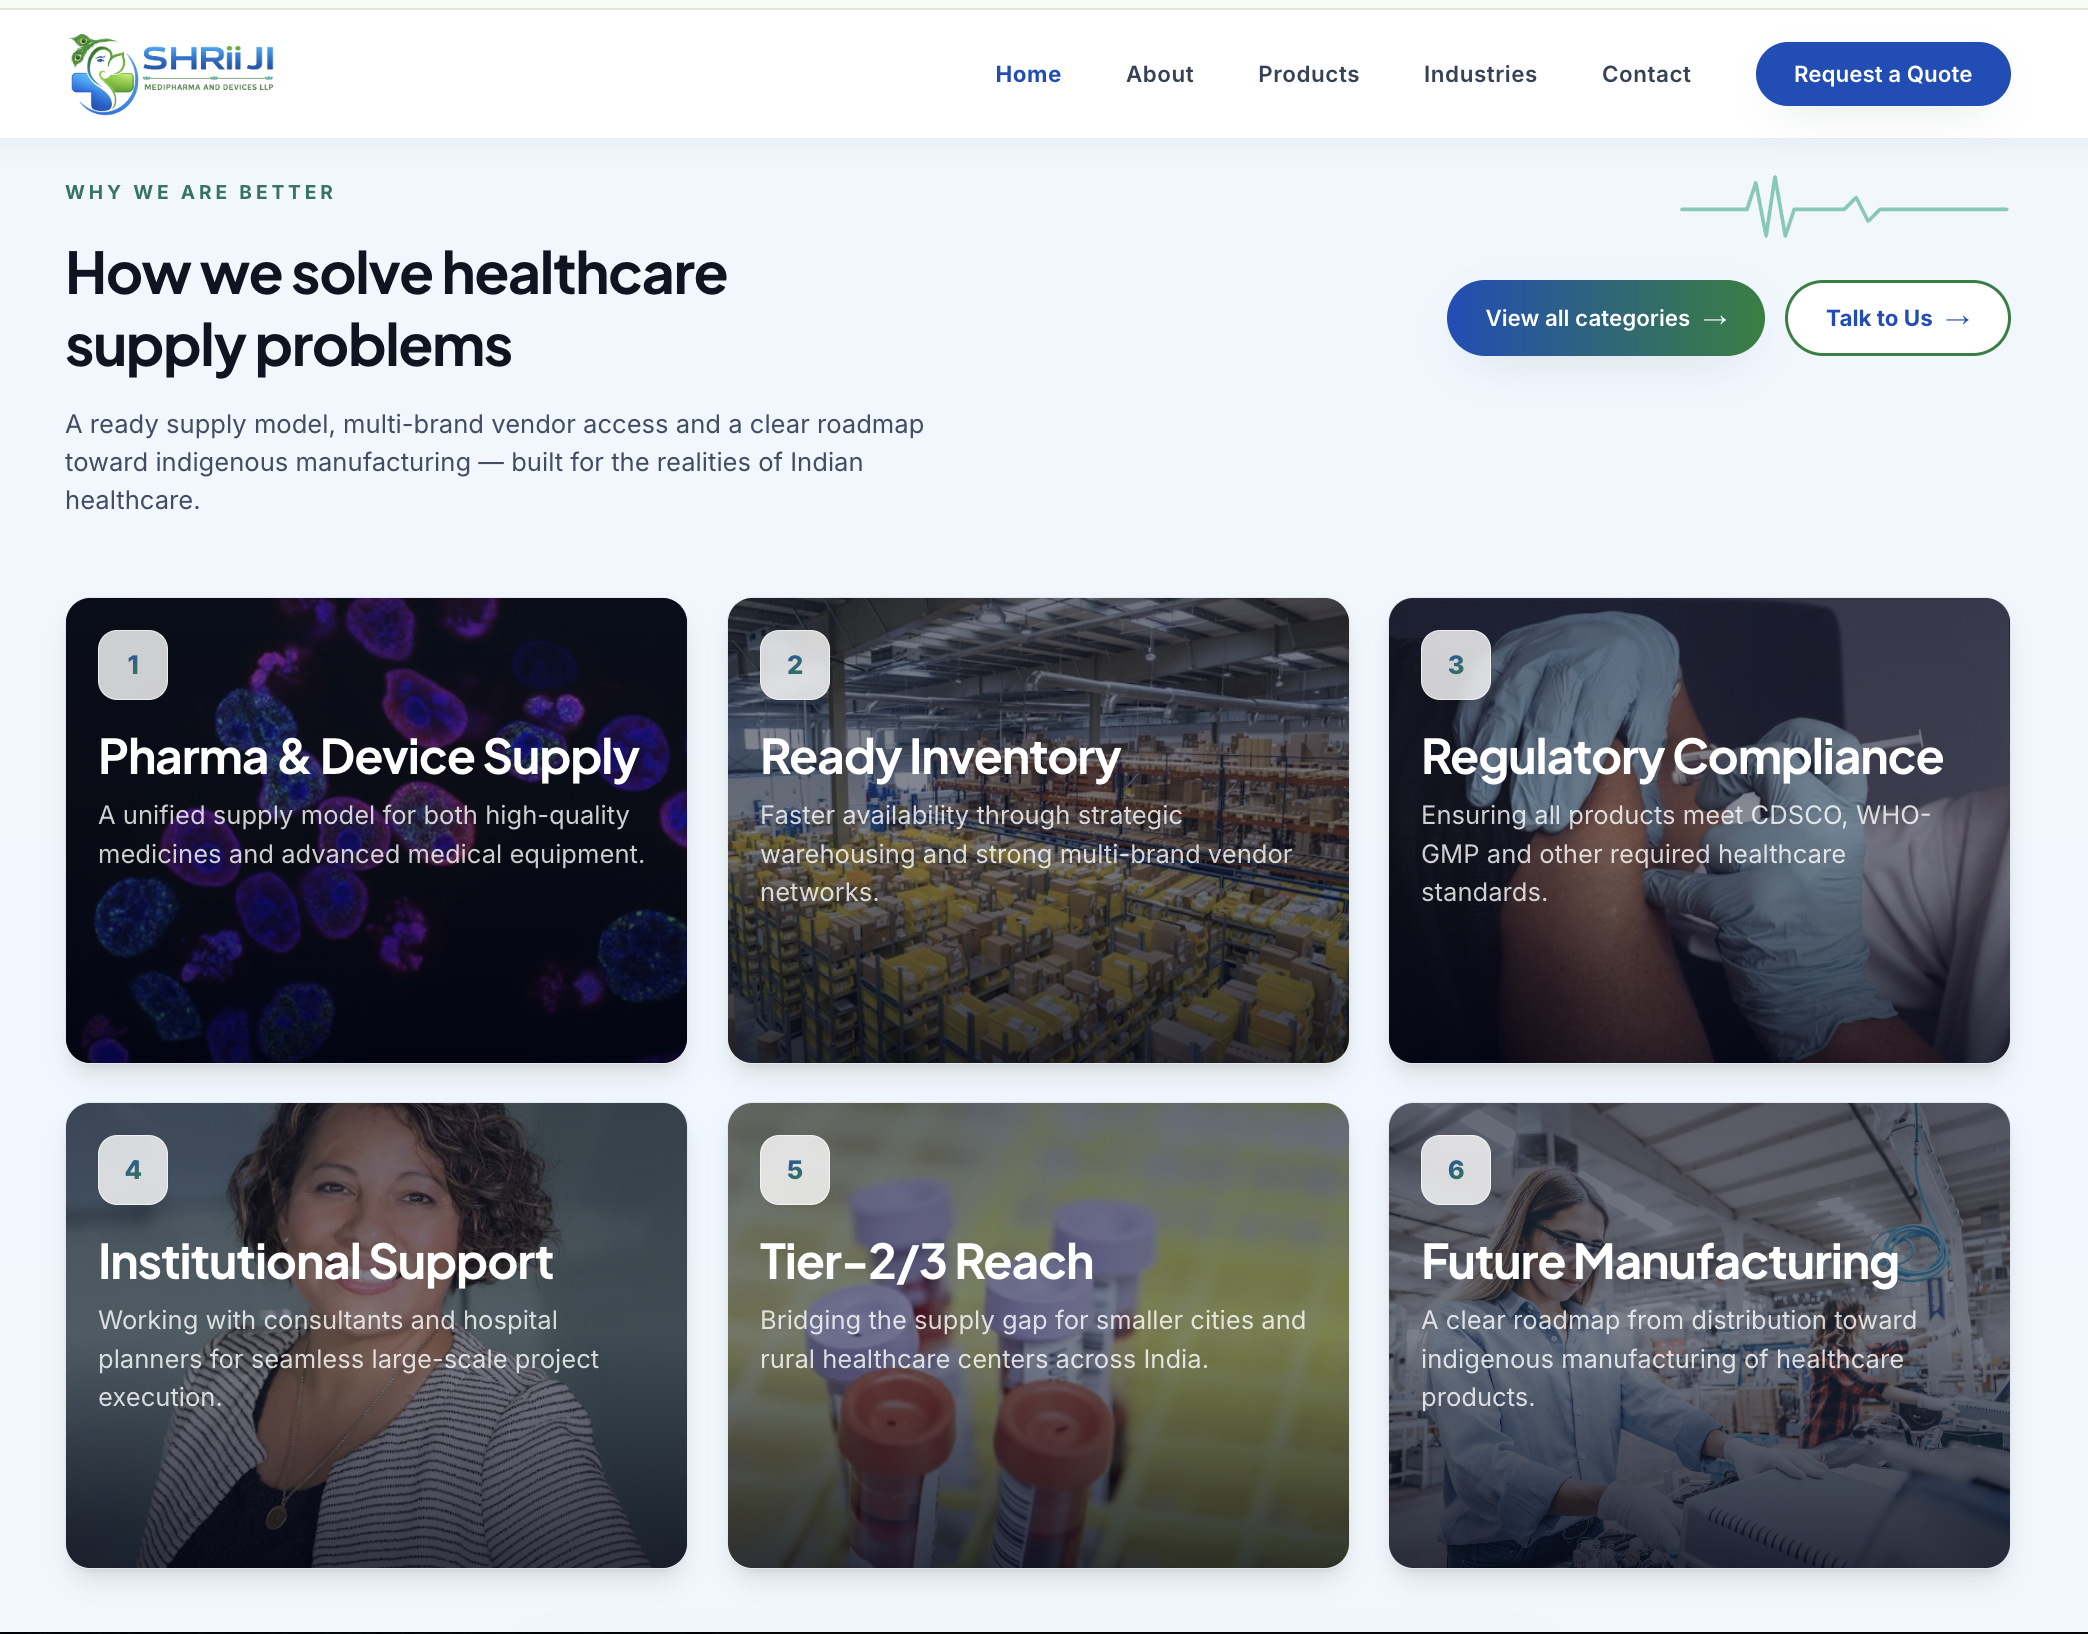Navigate to Industries
Screen dimensions: 2088x1634
(x=1480, y=74)
